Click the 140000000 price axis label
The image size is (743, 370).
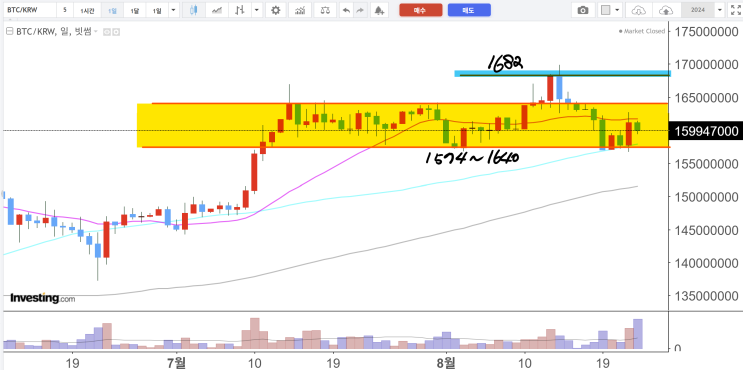point(707,263)
